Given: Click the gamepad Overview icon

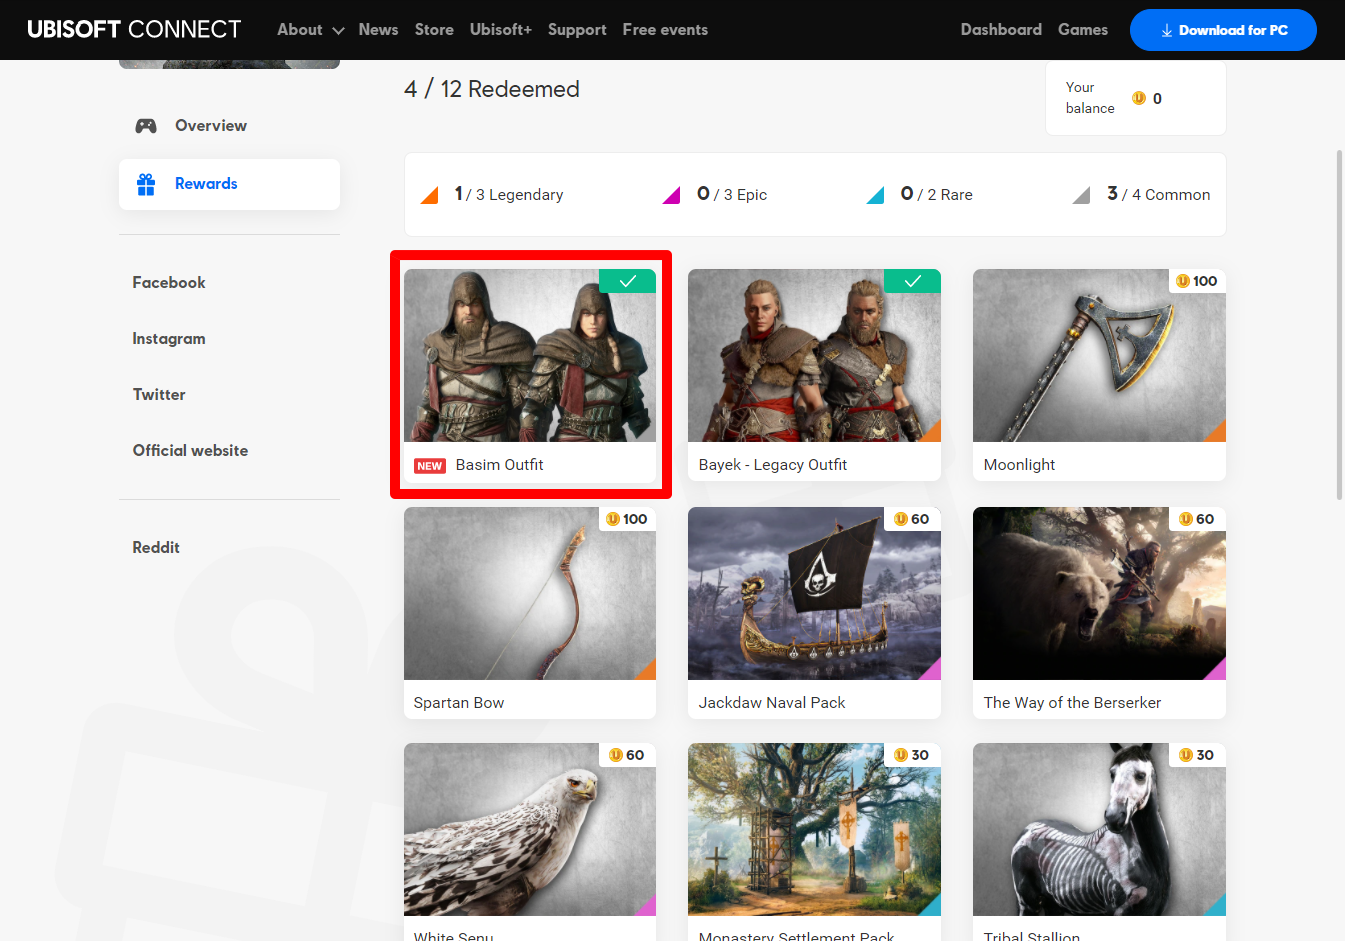Looking at the screenshot, I should pyautogui.click(x=146, y=126).
